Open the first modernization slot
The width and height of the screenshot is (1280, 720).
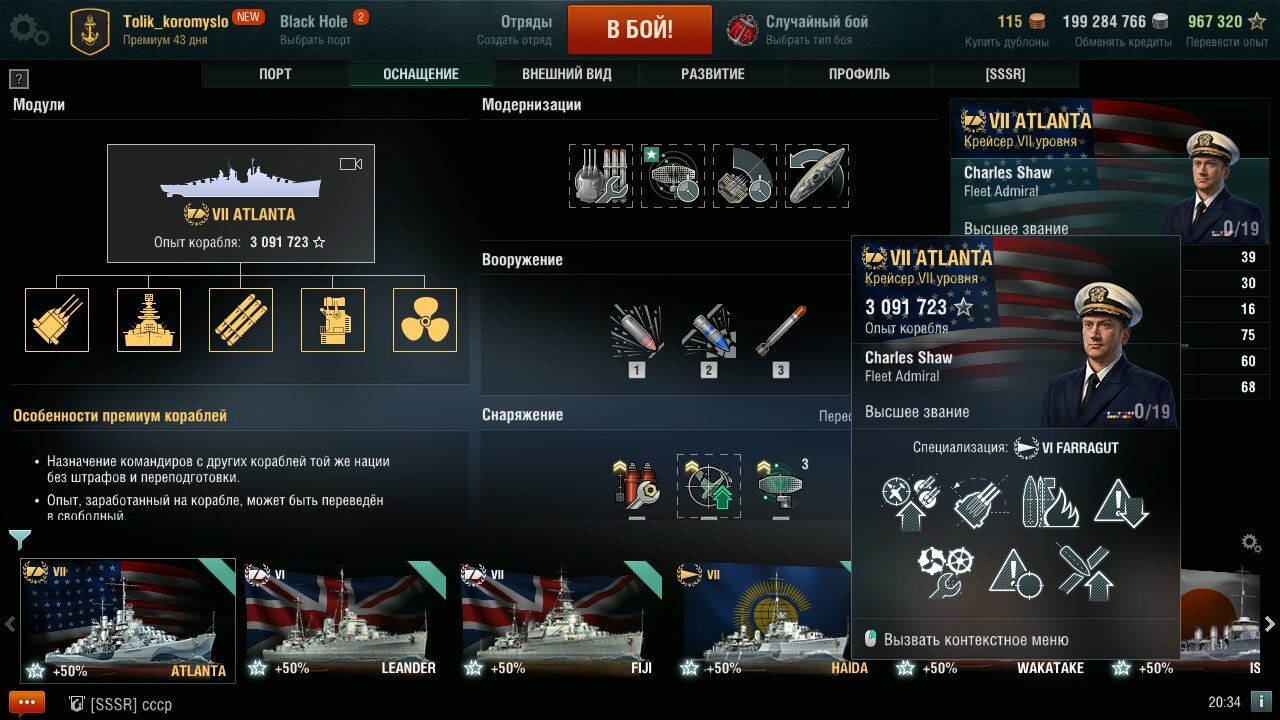pos(601,176)
